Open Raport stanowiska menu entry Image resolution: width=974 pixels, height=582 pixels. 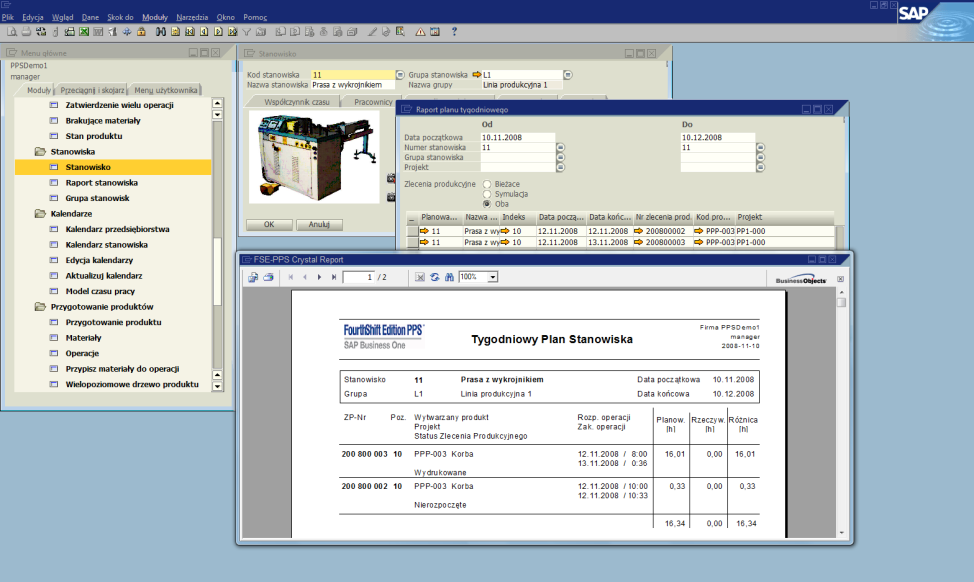[101, 183]
